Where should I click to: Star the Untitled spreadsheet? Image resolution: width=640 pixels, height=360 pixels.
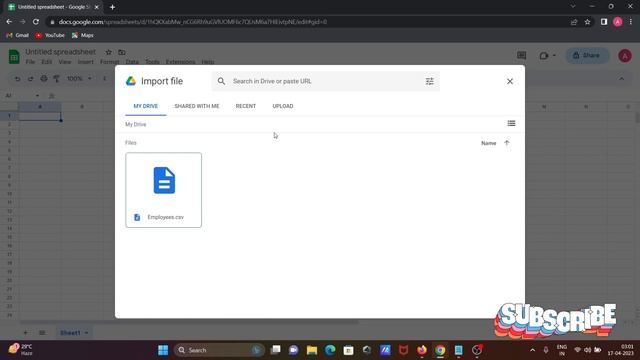(109, 52)
